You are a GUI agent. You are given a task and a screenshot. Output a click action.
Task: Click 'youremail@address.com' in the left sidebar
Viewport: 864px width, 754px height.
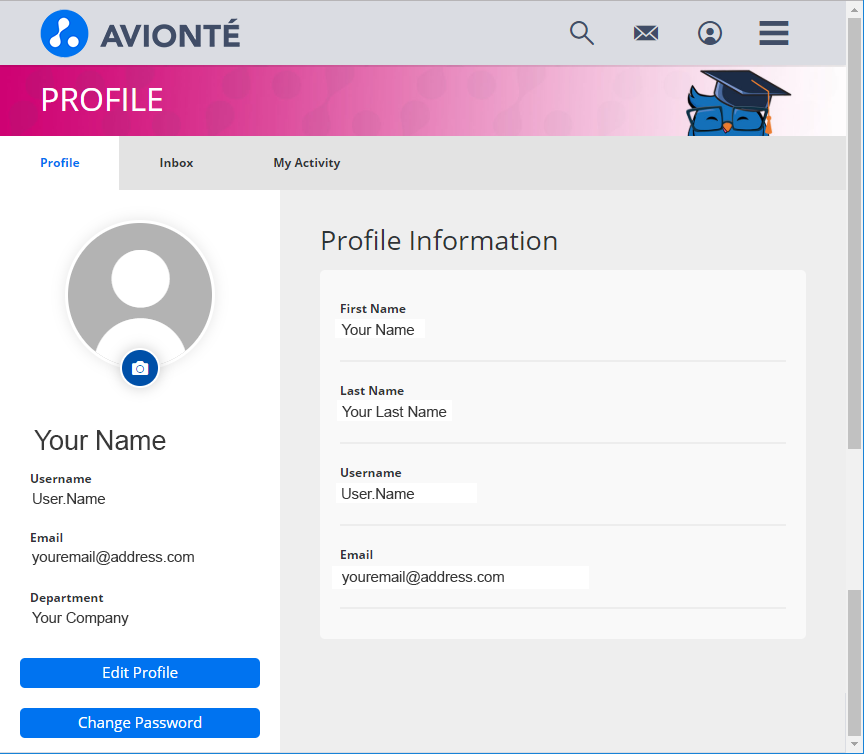click(x=113, y=557)
